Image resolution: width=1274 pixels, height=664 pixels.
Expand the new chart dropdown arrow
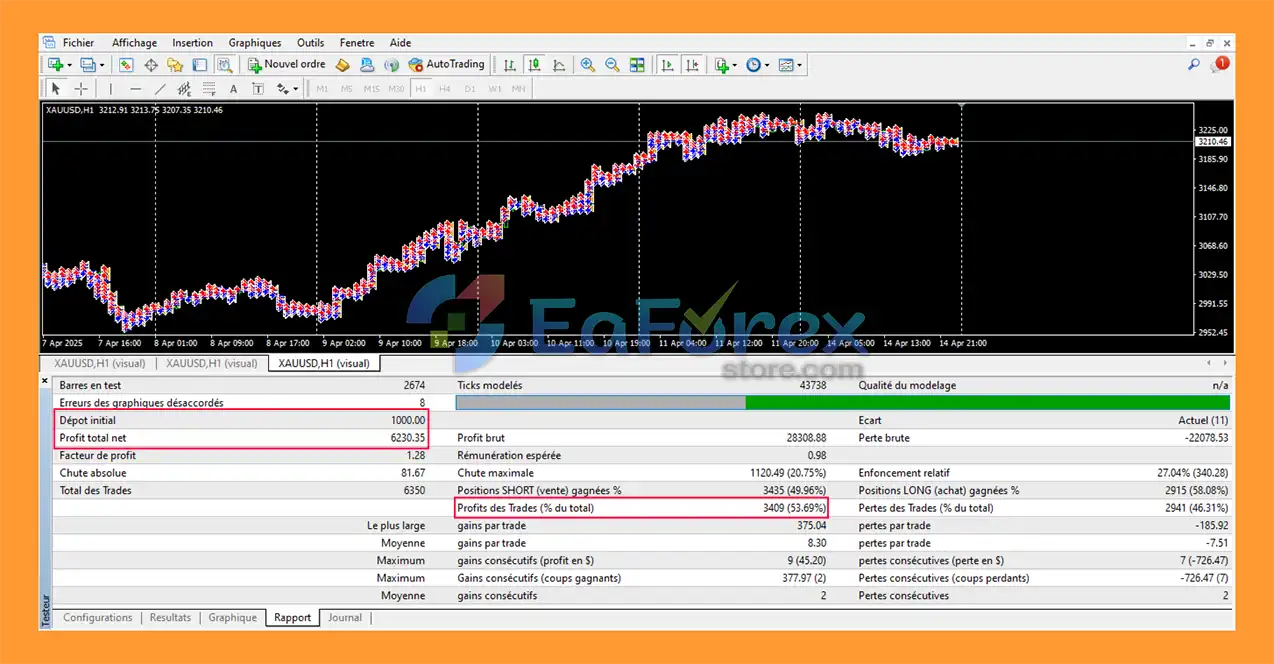coord(69,66)
